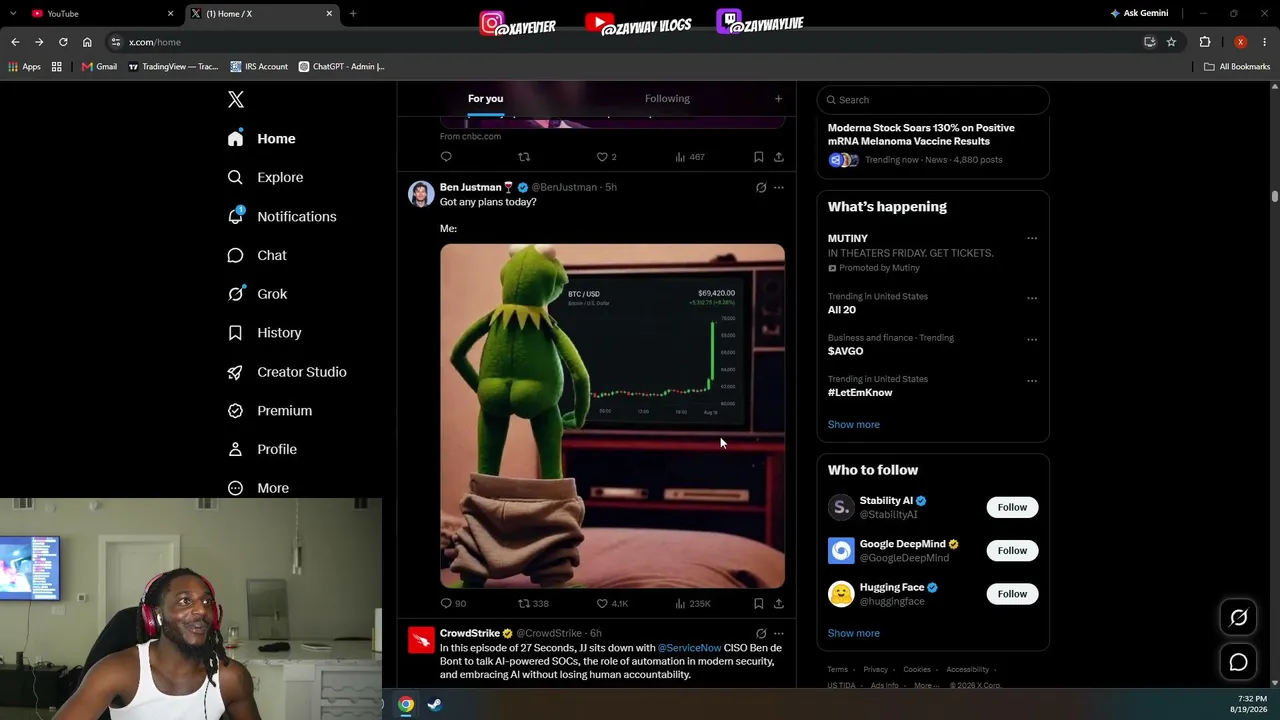Click the Grok icon on Ben Justman's post
The height and width of the screenshot is (720, 1280).
761,187
